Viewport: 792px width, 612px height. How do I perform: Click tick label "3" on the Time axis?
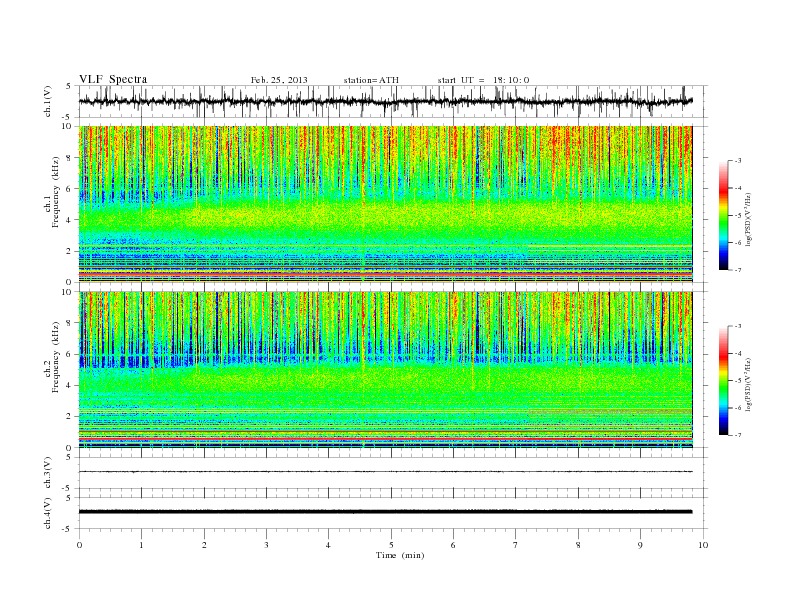click(266, 545)
